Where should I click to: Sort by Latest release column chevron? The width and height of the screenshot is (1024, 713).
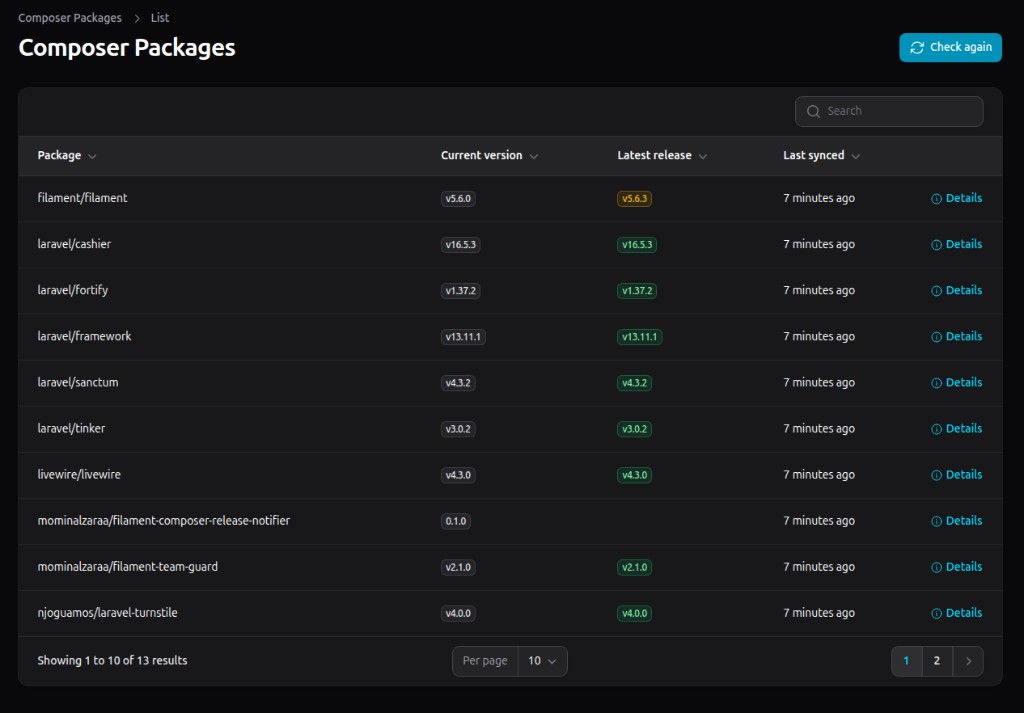(703, 156)
